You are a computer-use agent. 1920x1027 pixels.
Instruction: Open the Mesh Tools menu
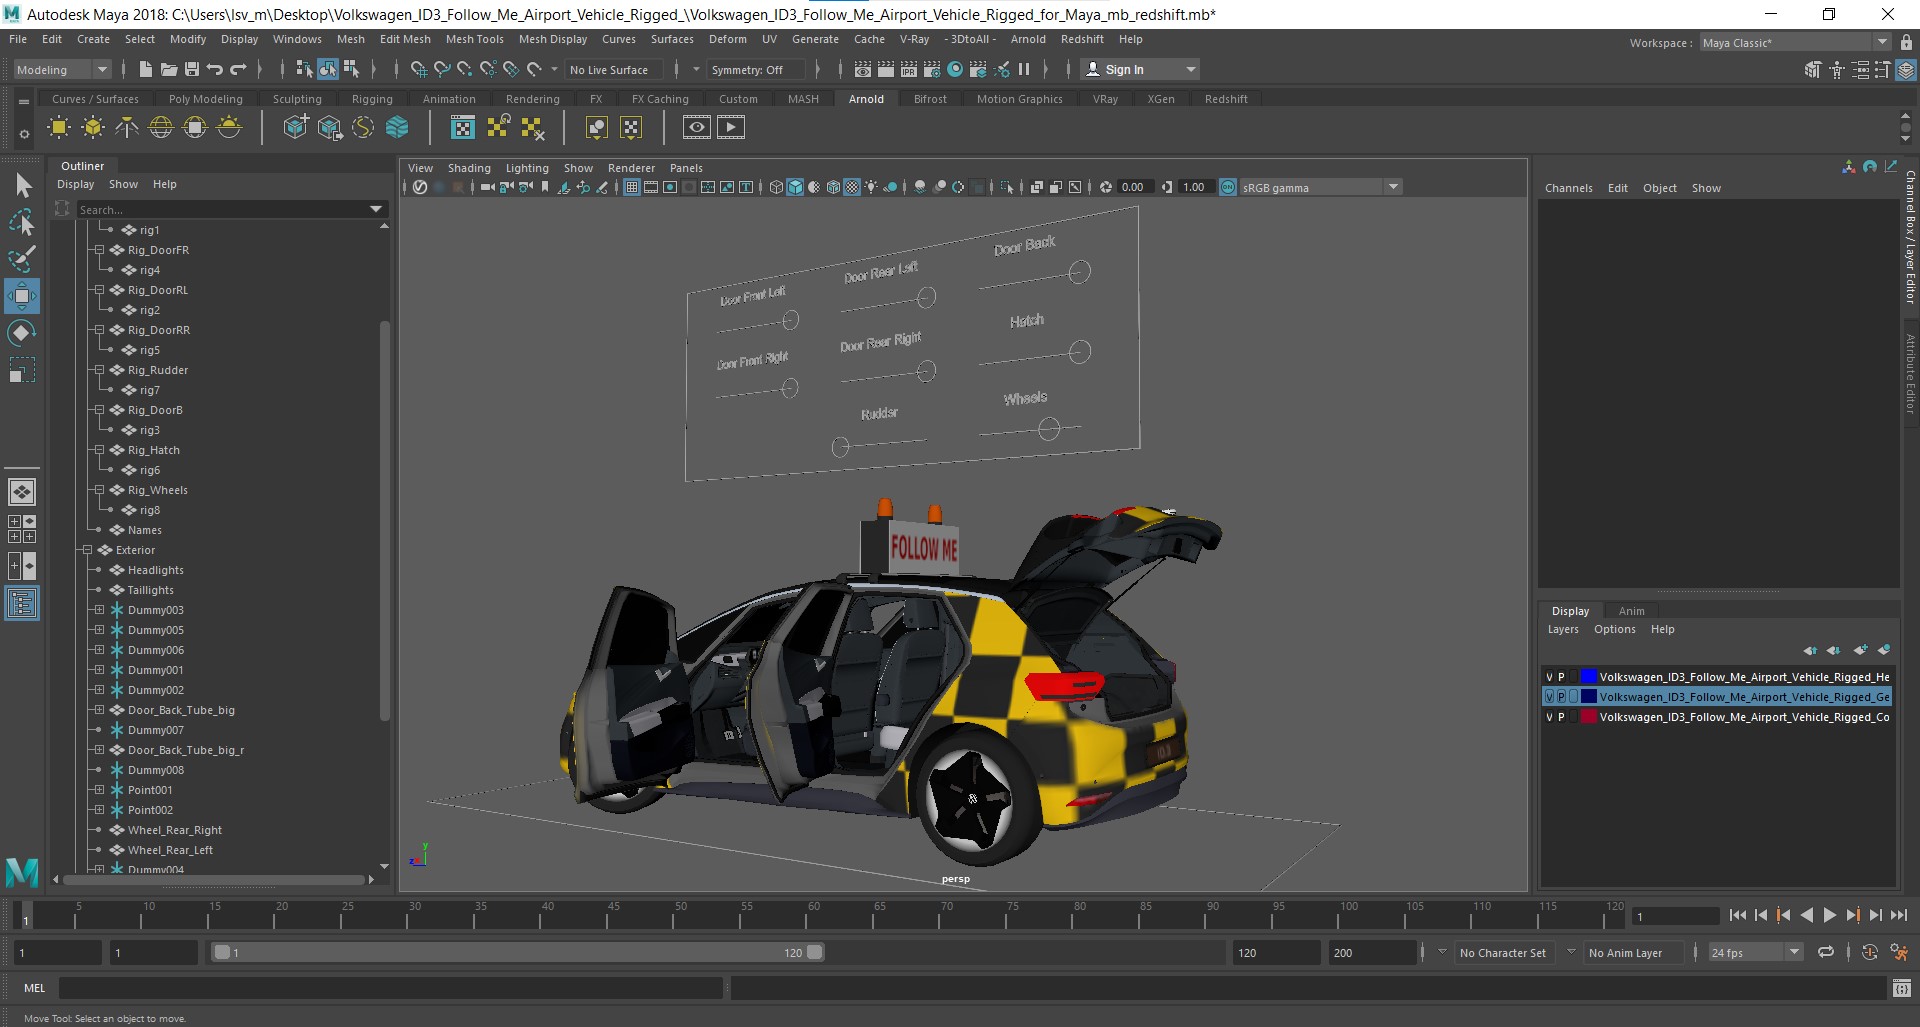[474, 39]
